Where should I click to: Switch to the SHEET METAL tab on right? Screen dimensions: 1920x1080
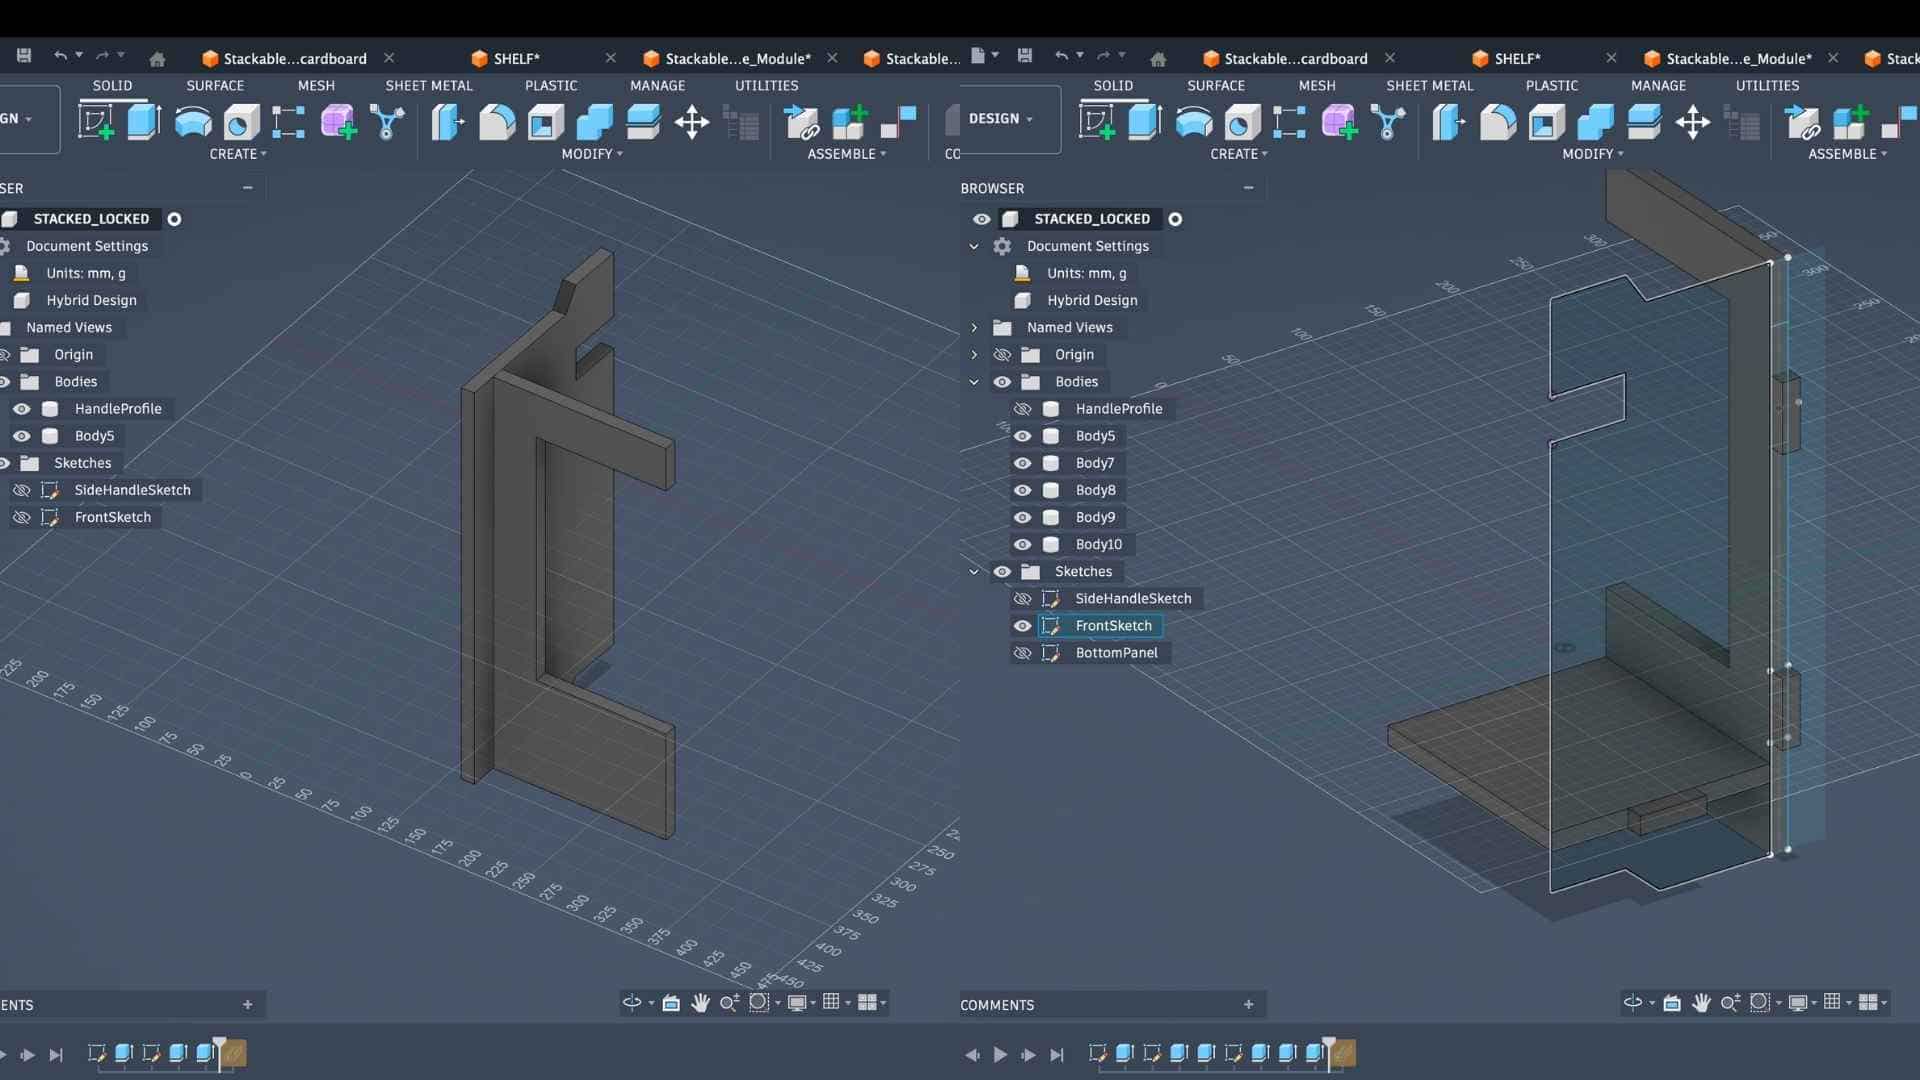click(x=1429, y=86)
